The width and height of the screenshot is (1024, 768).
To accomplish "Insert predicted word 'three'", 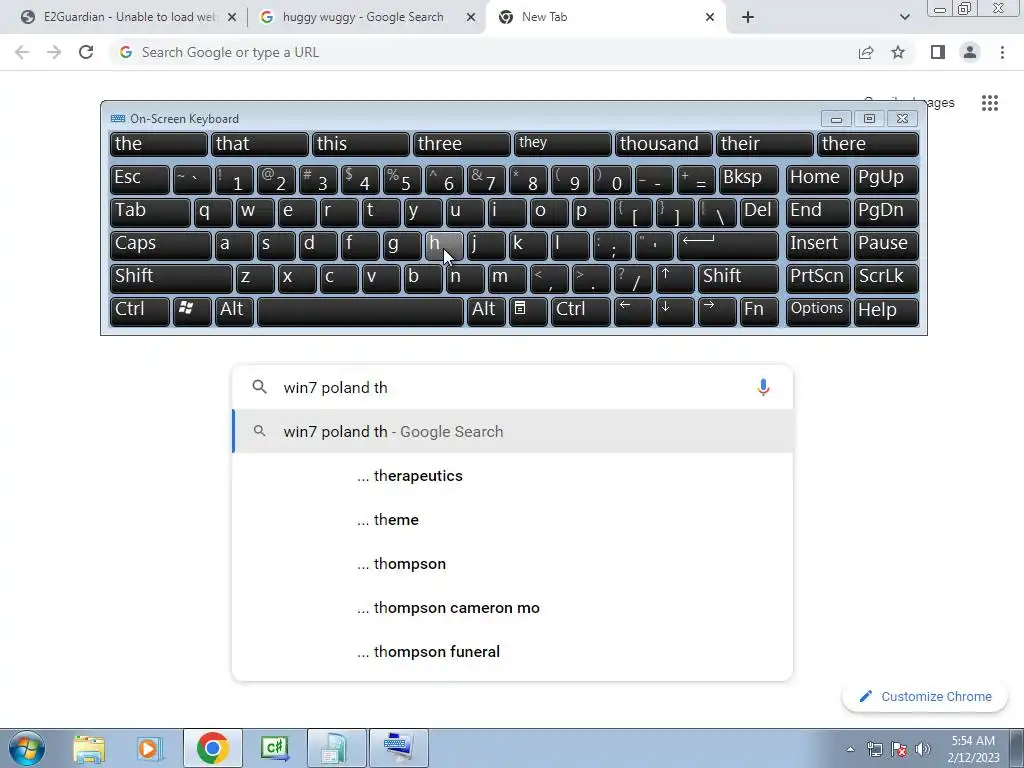I will (x=462, y=144).
